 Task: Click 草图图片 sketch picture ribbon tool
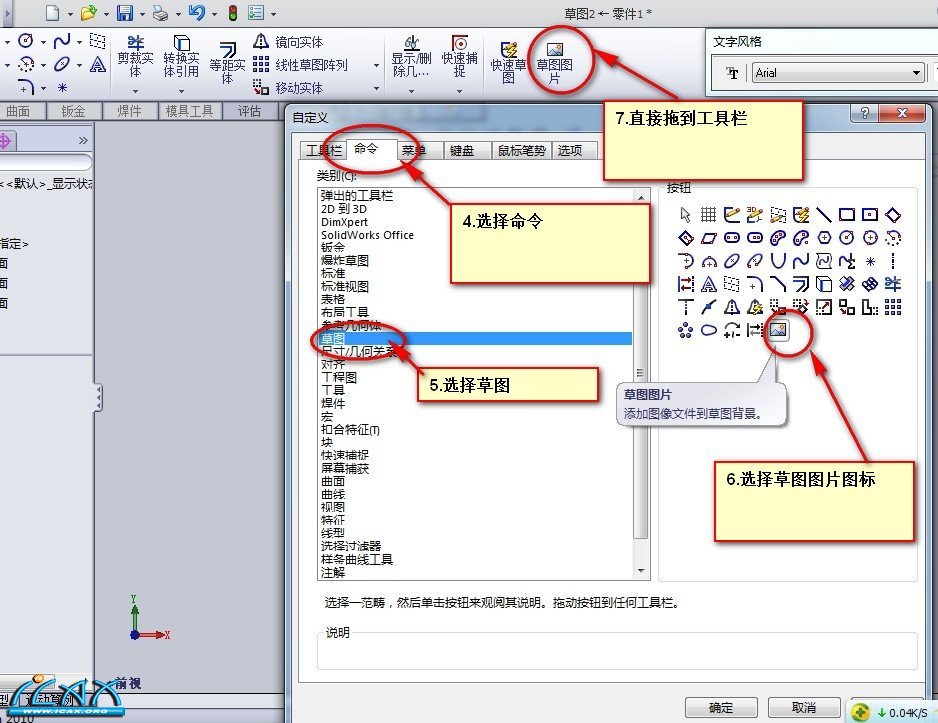(555, 63)
